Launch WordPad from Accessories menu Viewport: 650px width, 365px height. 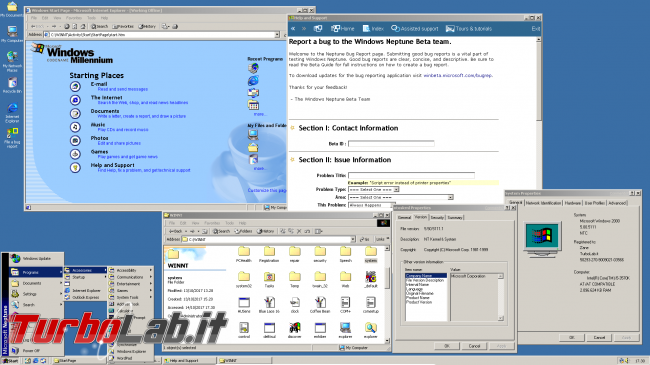pyautogui.click(x=130, y=358)
